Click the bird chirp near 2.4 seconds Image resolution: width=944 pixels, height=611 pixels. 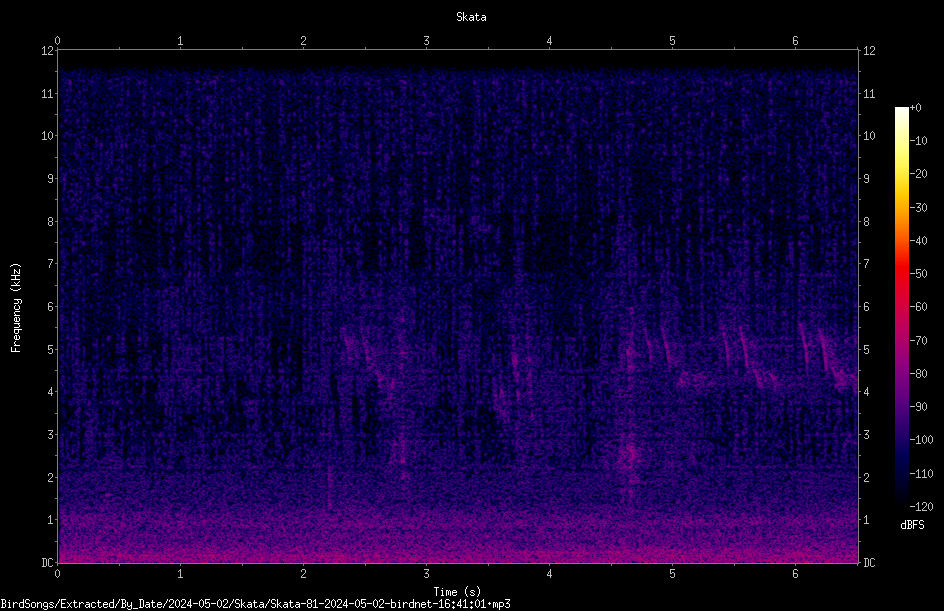(x=349, y=344)
